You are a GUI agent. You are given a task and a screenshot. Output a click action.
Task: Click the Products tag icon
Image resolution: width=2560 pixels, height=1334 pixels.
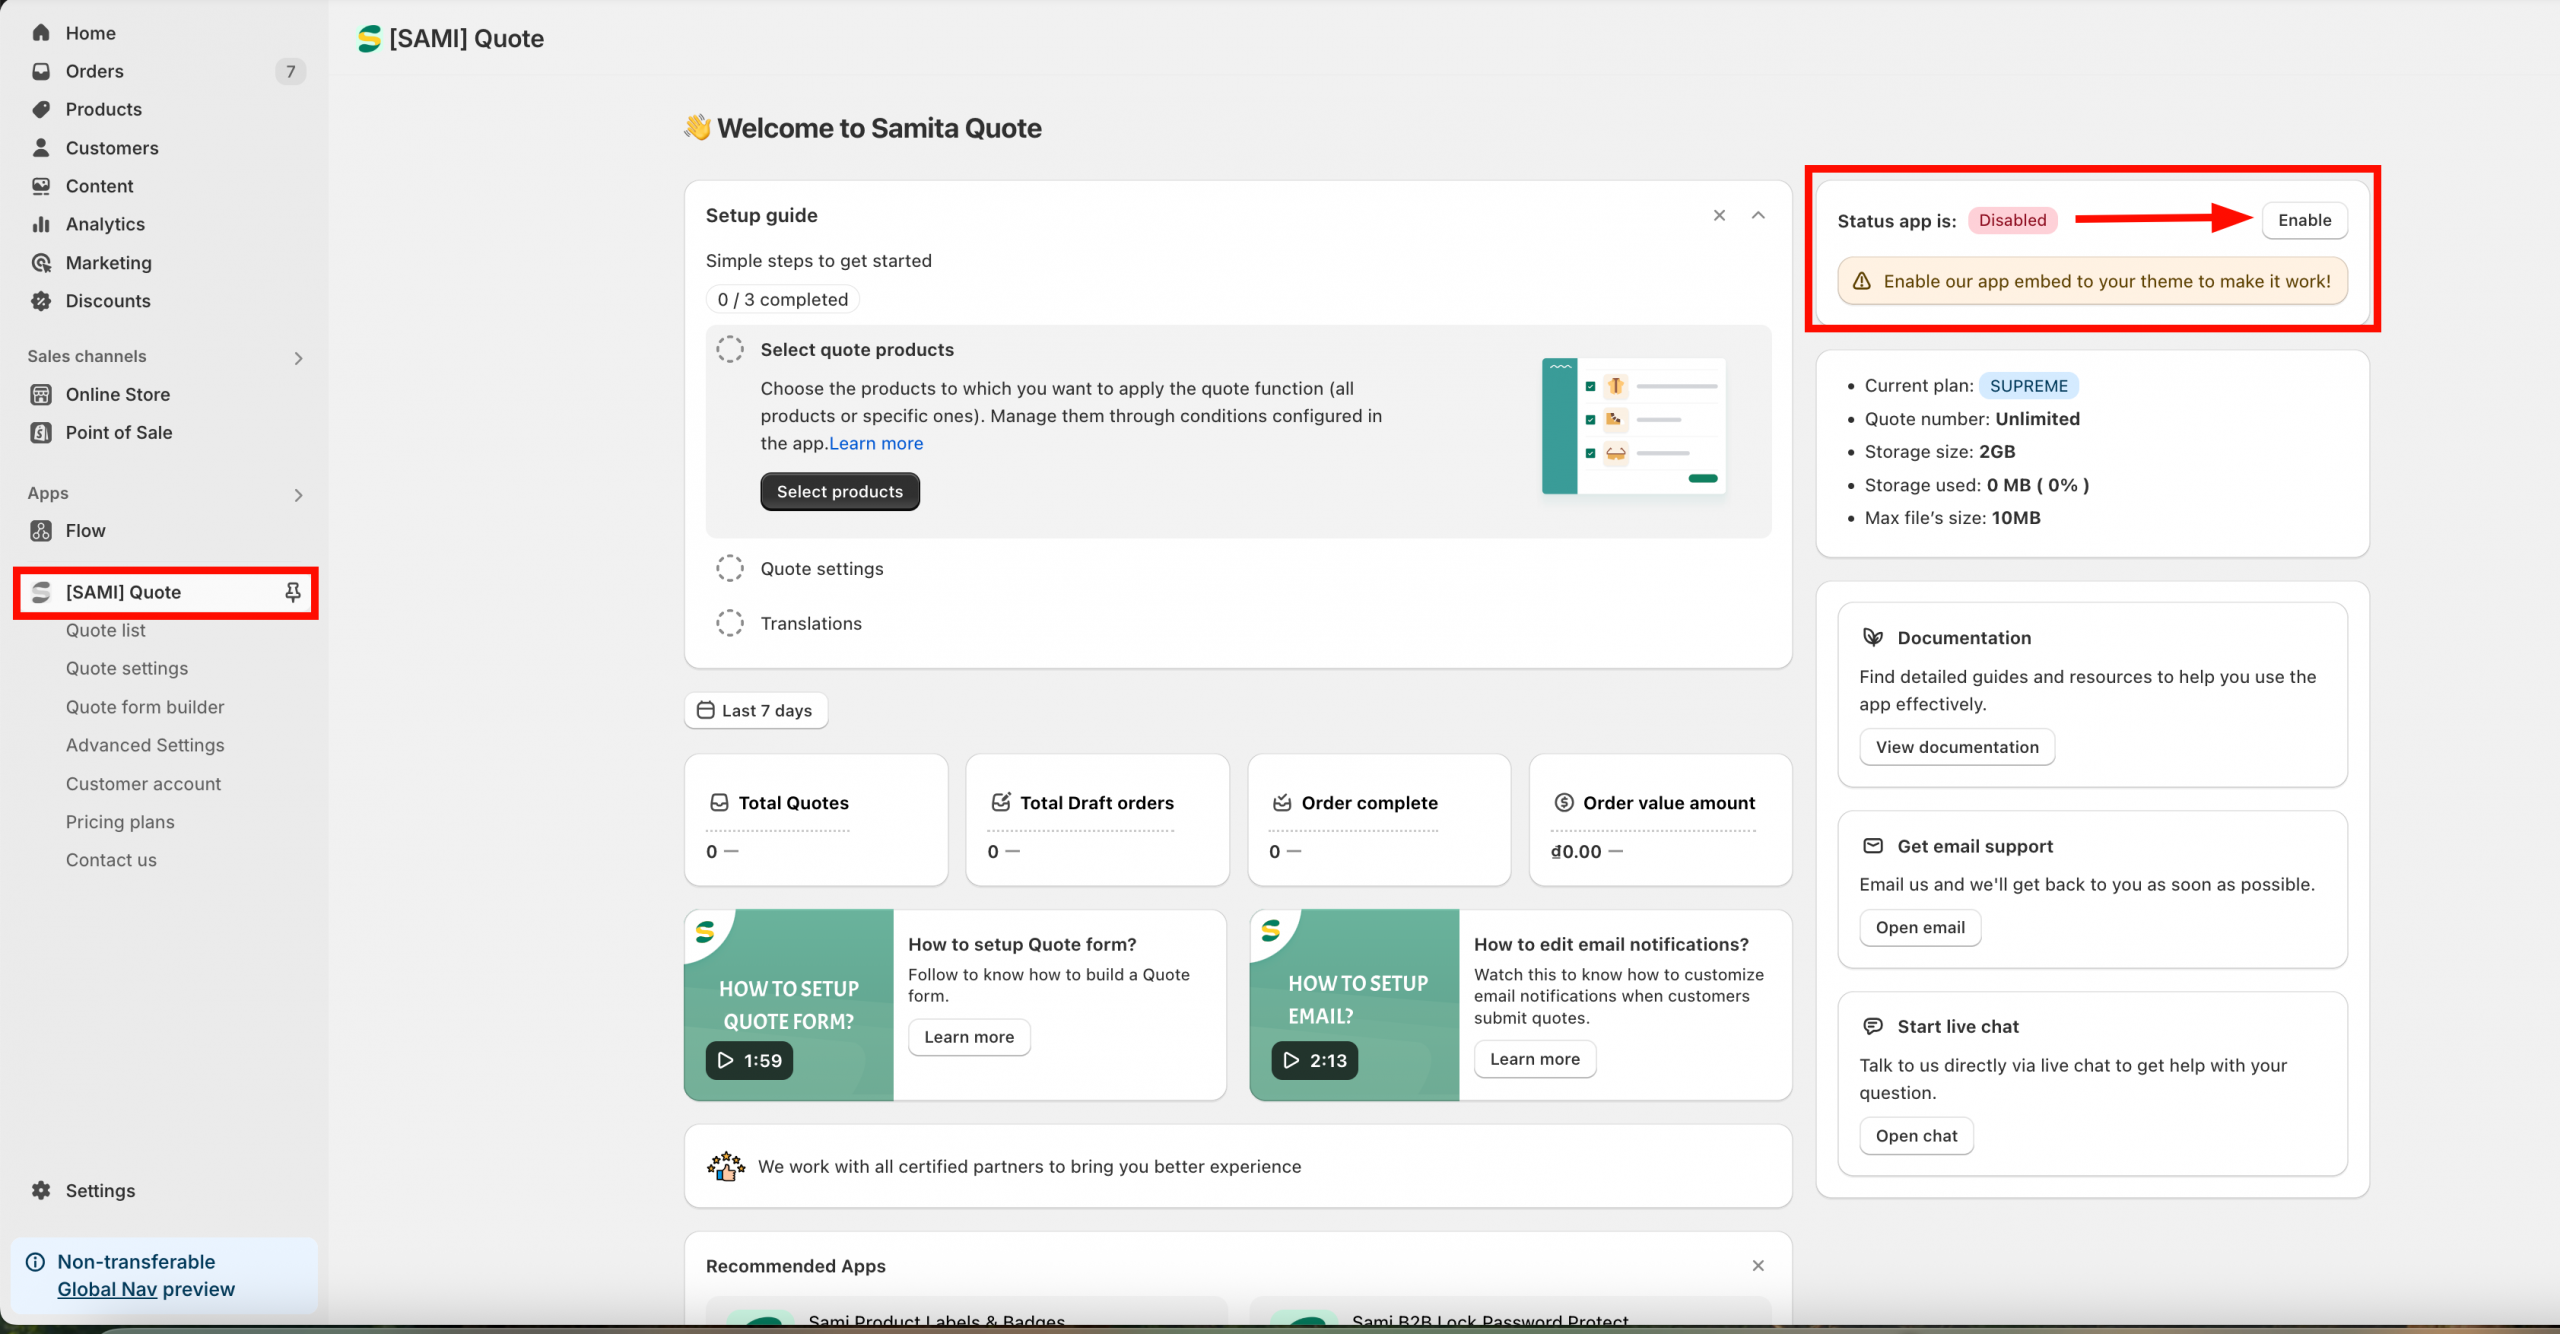tap(41, 109)
